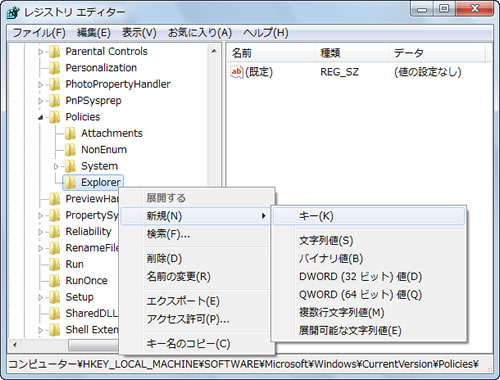Click the (値の設定なし) data cell
The width and height of the screenshot is (500, 380).
(x=428, y=72)
